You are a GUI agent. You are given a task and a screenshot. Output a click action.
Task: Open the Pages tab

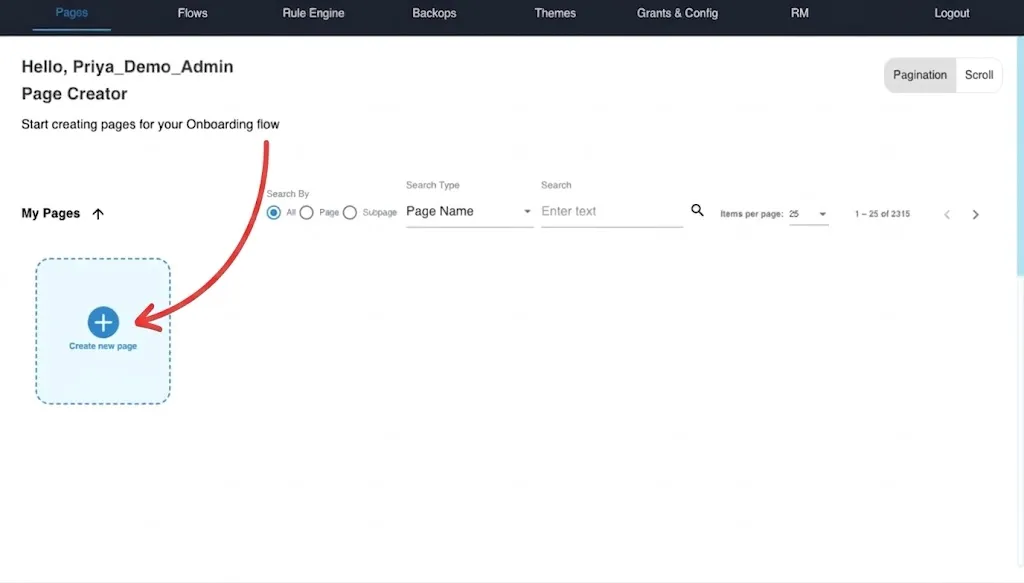click(72, 13)
